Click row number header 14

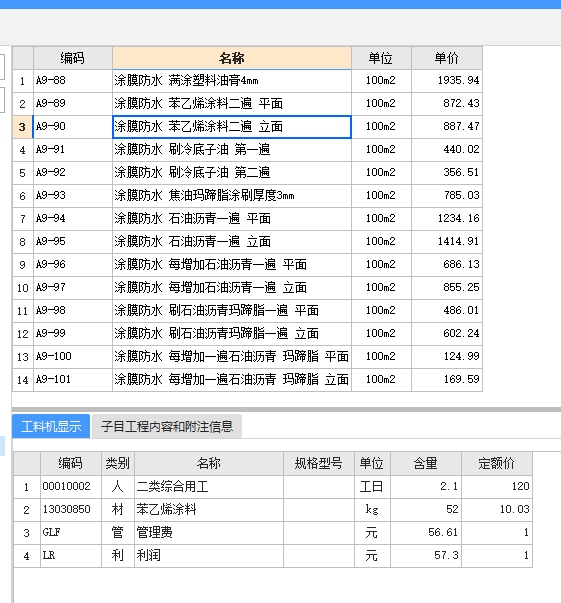23,380
